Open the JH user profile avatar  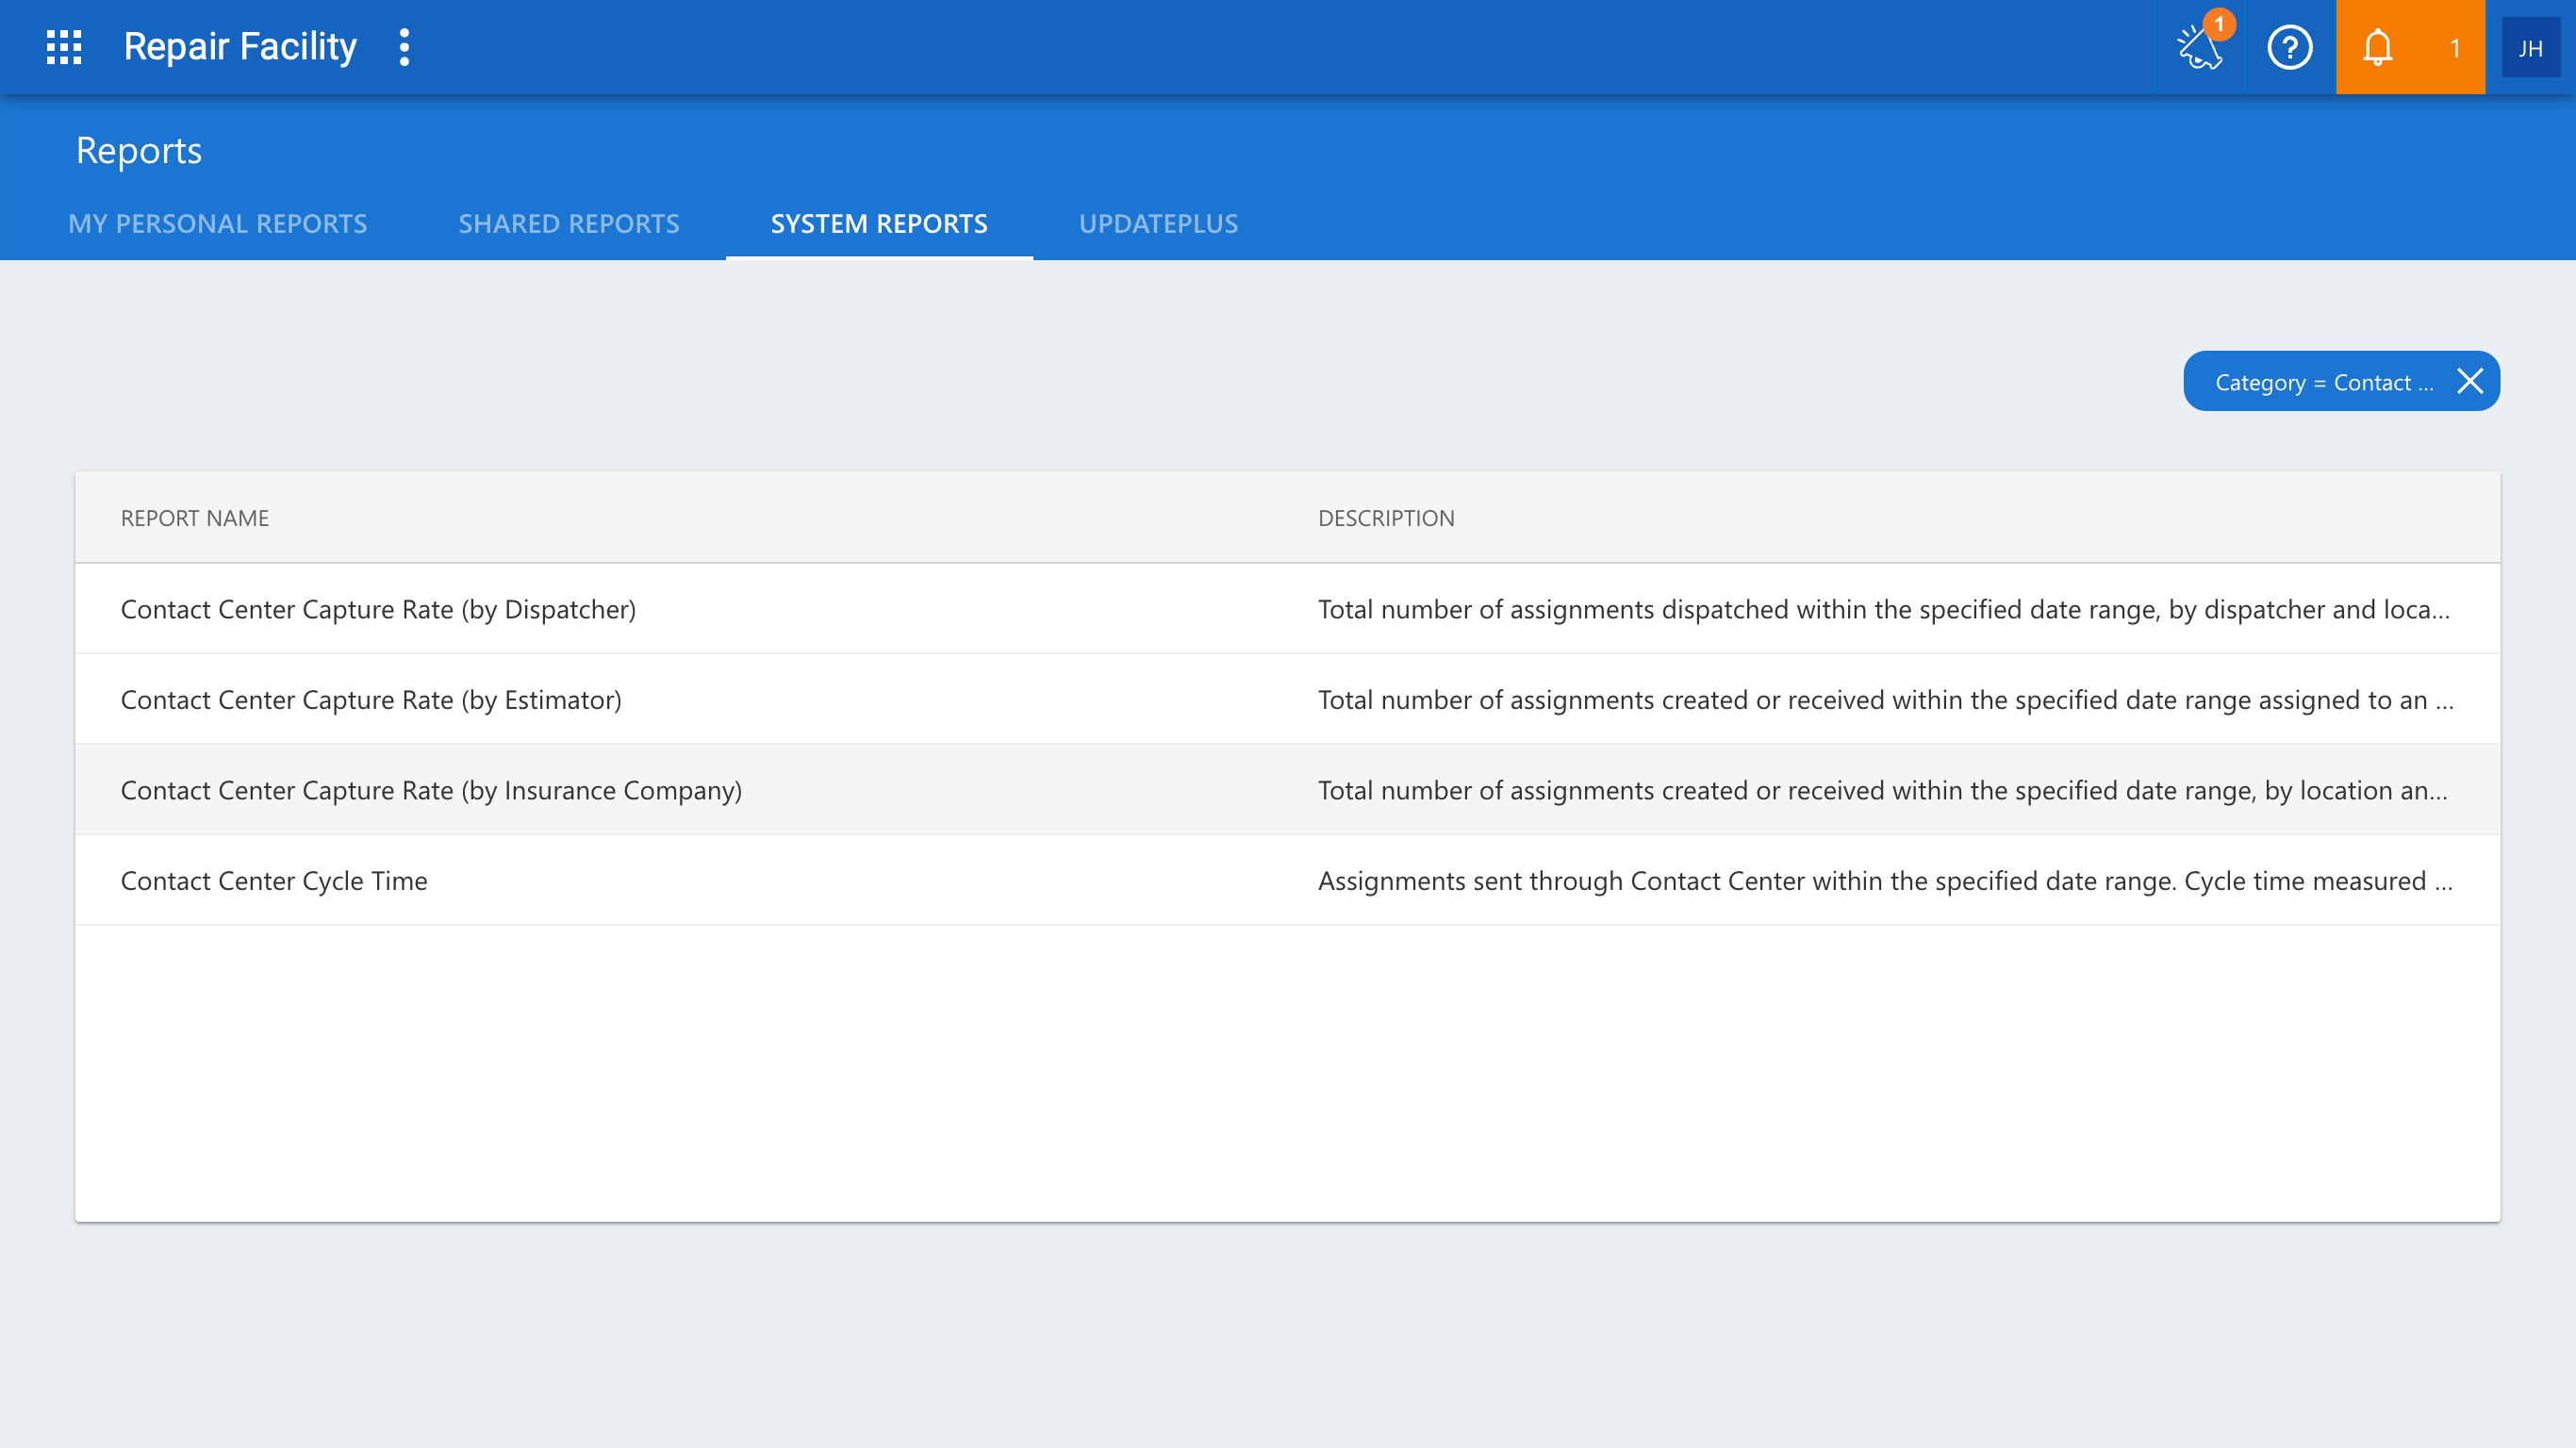pyautogui.click(x=2530, y=48)
